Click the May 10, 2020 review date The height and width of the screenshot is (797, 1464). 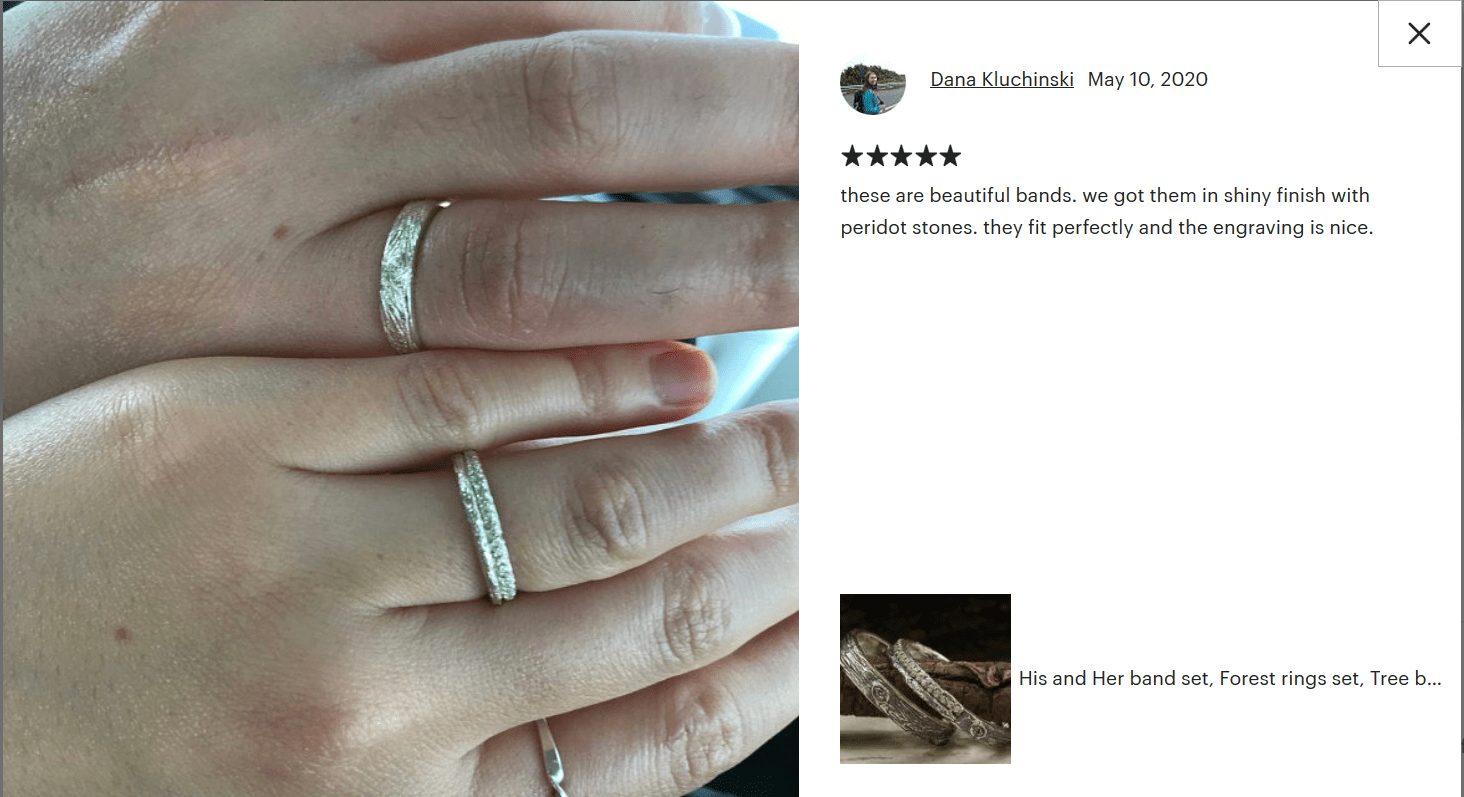coord(1148,80)
